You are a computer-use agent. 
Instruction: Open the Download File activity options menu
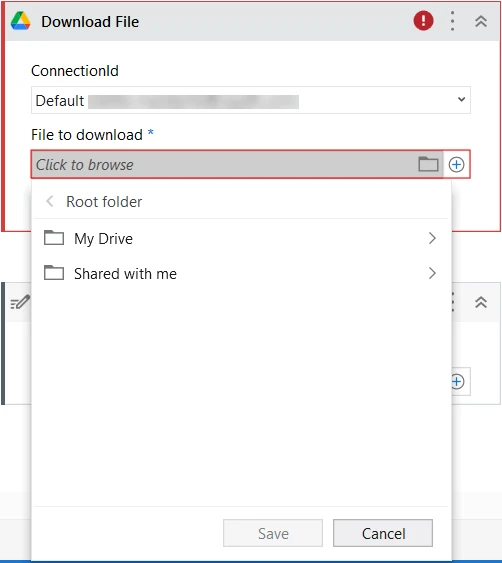pos(452,21)
